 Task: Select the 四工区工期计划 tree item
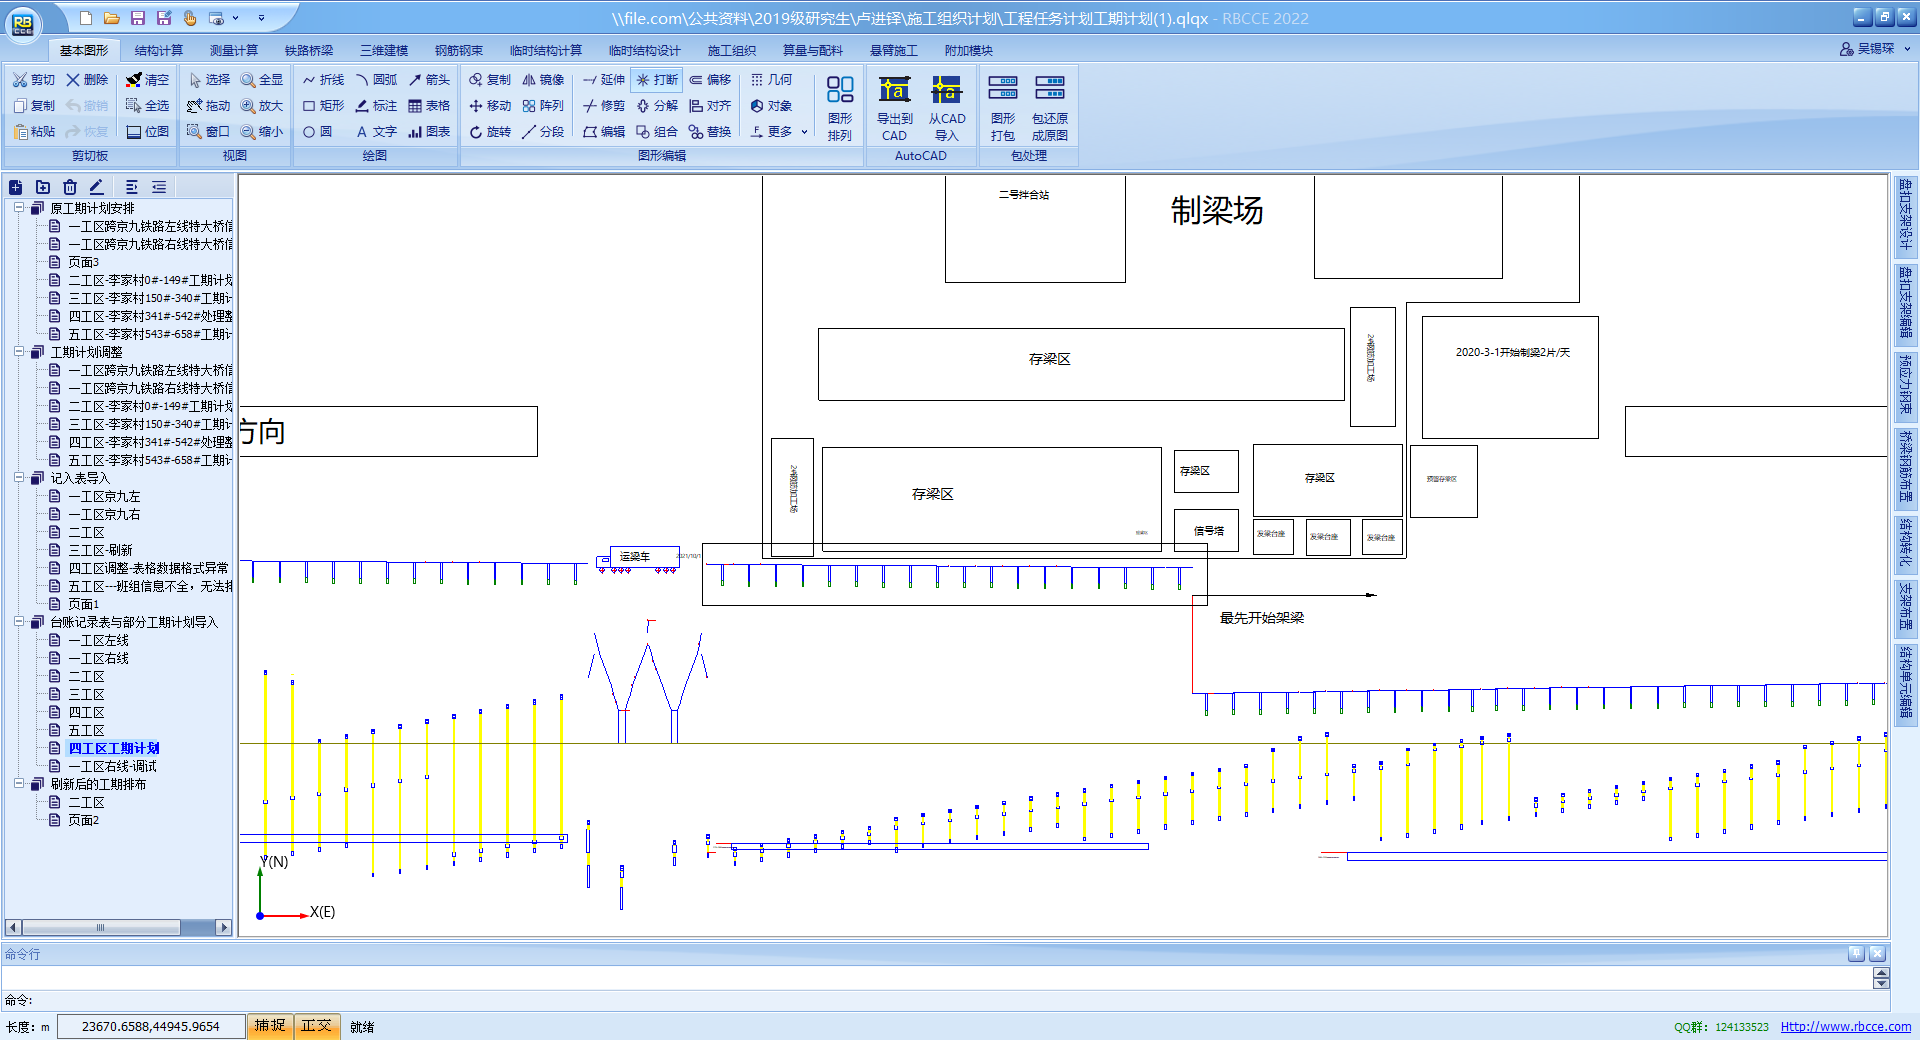tap(113, 748)
